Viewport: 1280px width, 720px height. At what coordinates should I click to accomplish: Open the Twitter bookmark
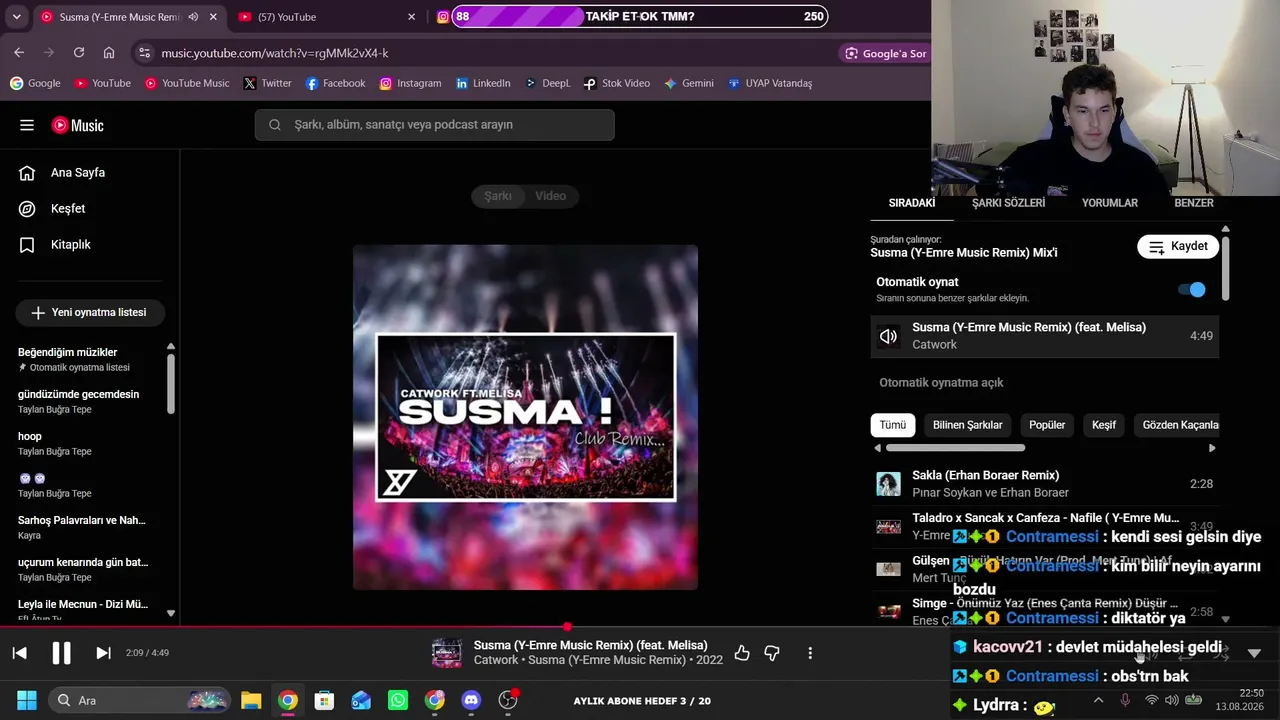[267, 83]
